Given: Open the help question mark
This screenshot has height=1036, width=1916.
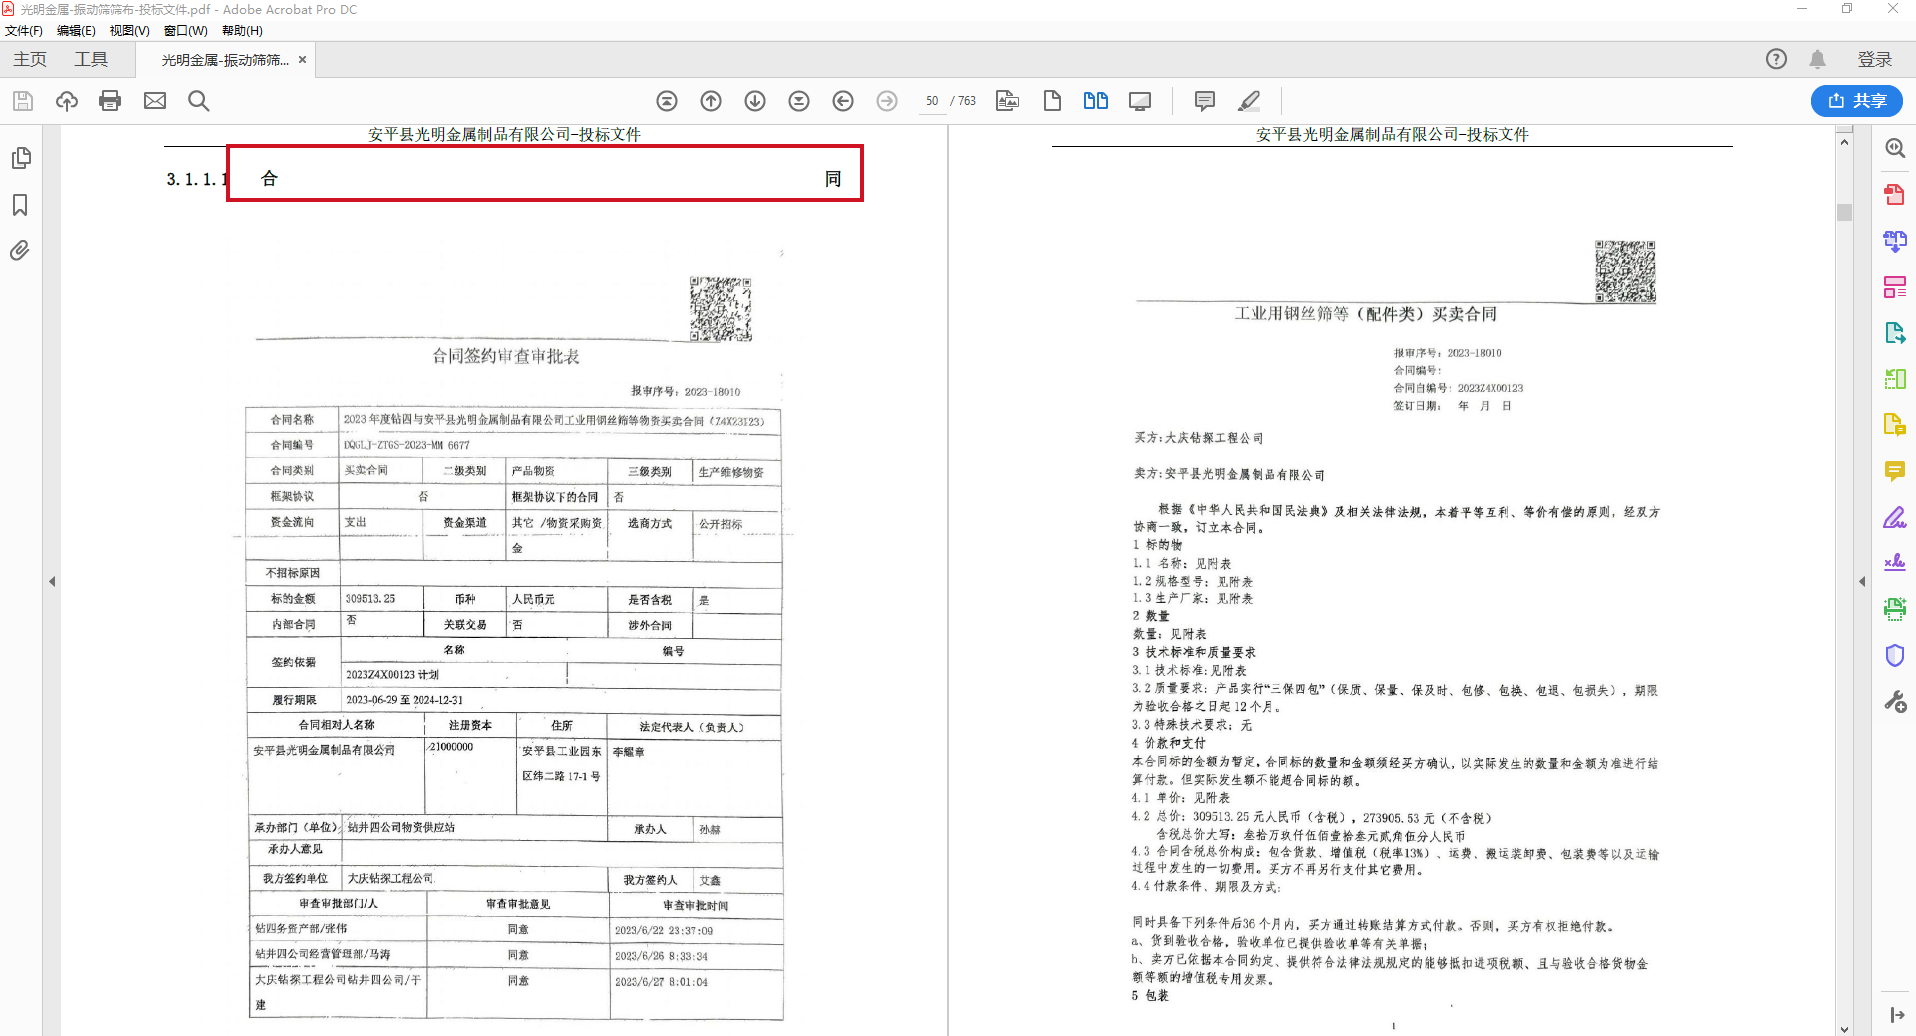Looking at the screenshot, I should pos(1776,59).
